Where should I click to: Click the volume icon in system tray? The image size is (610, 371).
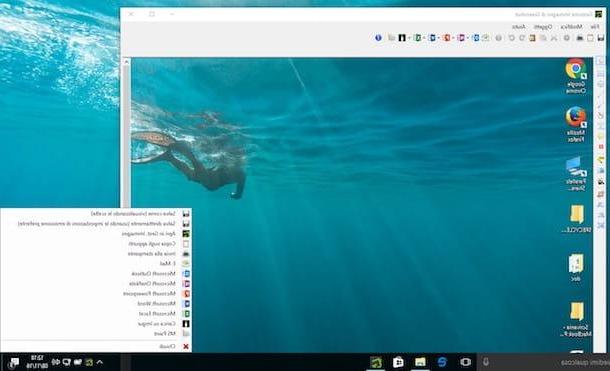56,362
